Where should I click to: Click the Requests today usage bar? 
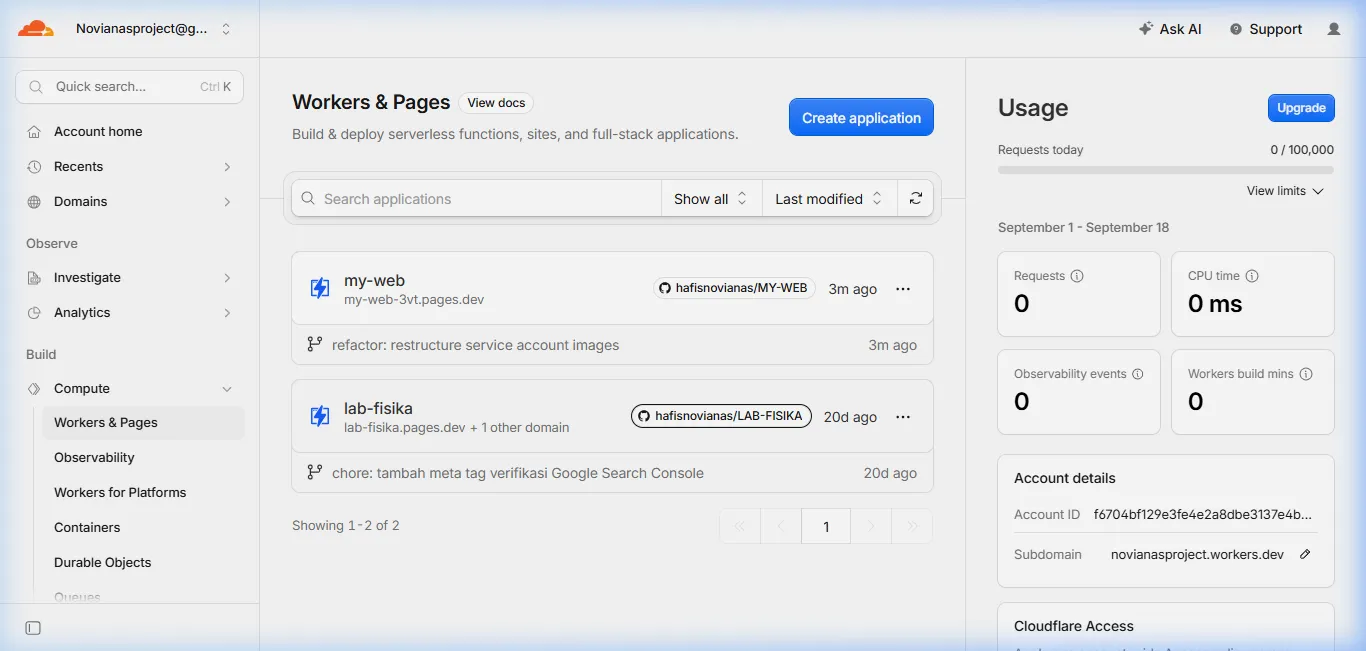[1166, 170]
